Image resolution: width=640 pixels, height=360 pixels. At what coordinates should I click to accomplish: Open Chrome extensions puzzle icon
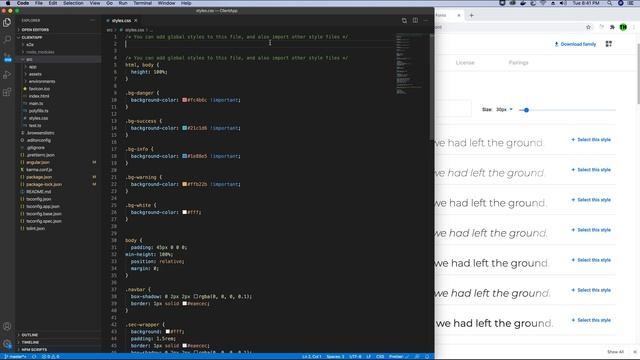[x=612, y=27]
